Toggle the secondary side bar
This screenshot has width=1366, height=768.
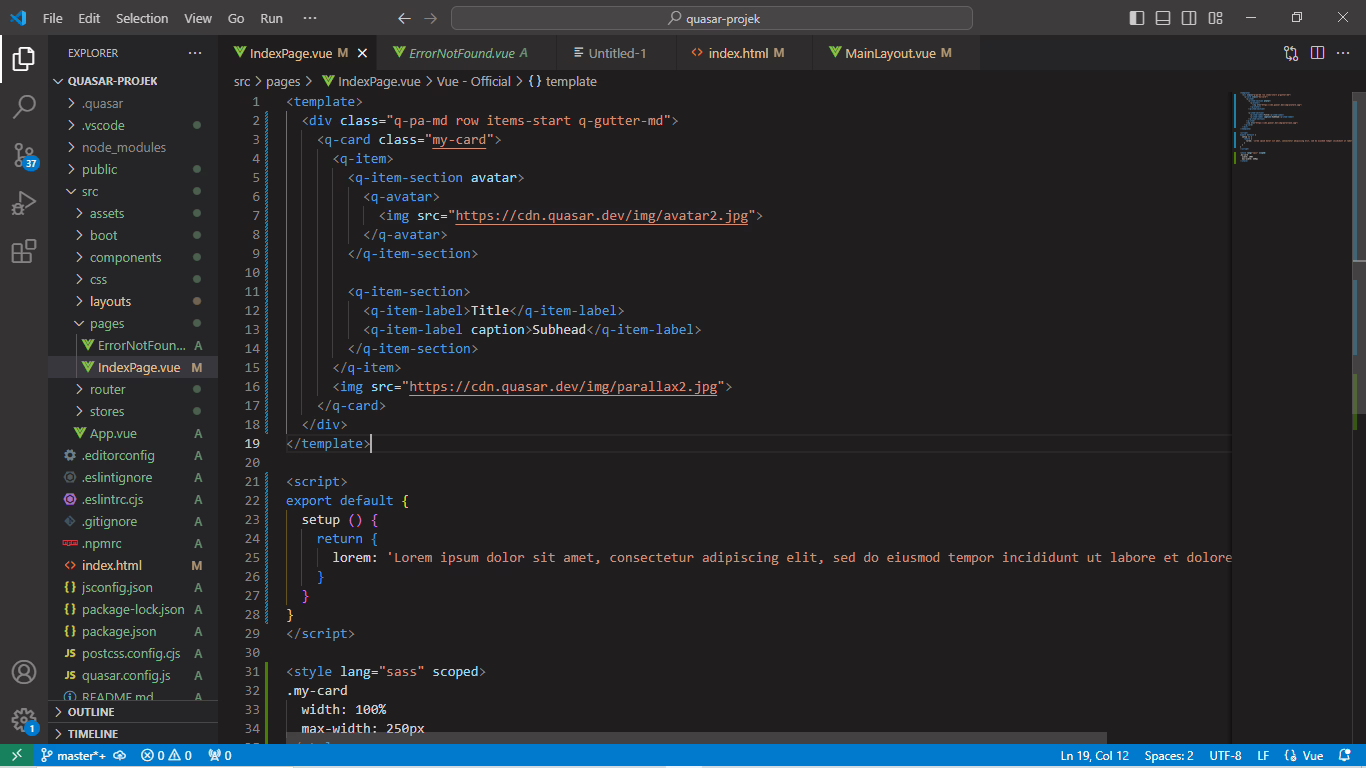tap(1189, 18)
